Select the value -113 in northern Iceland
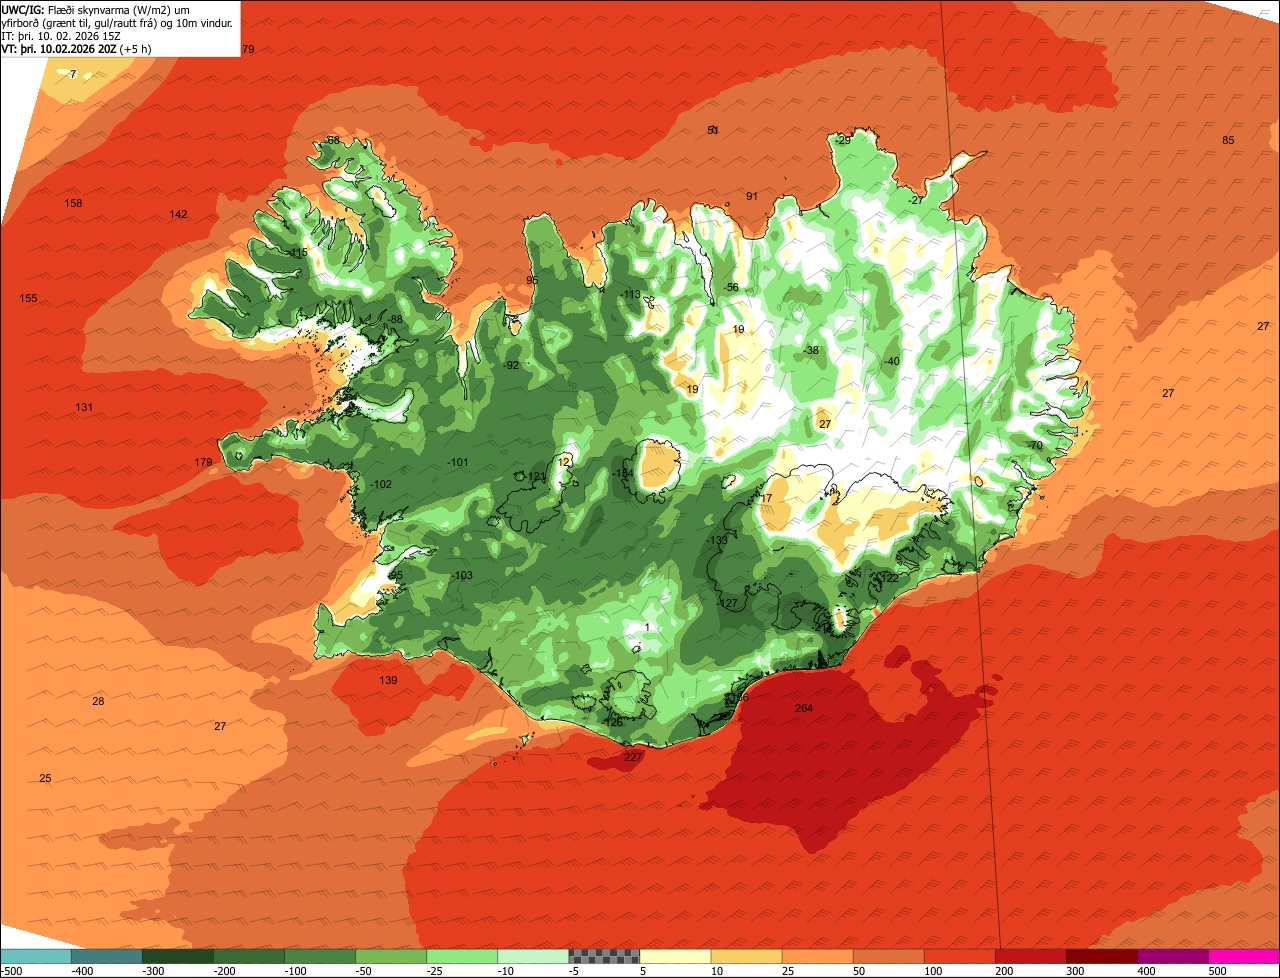Image resolution: width=1280 pixels, height=978 pixels. pyautogui.click(x=629, y=294)
